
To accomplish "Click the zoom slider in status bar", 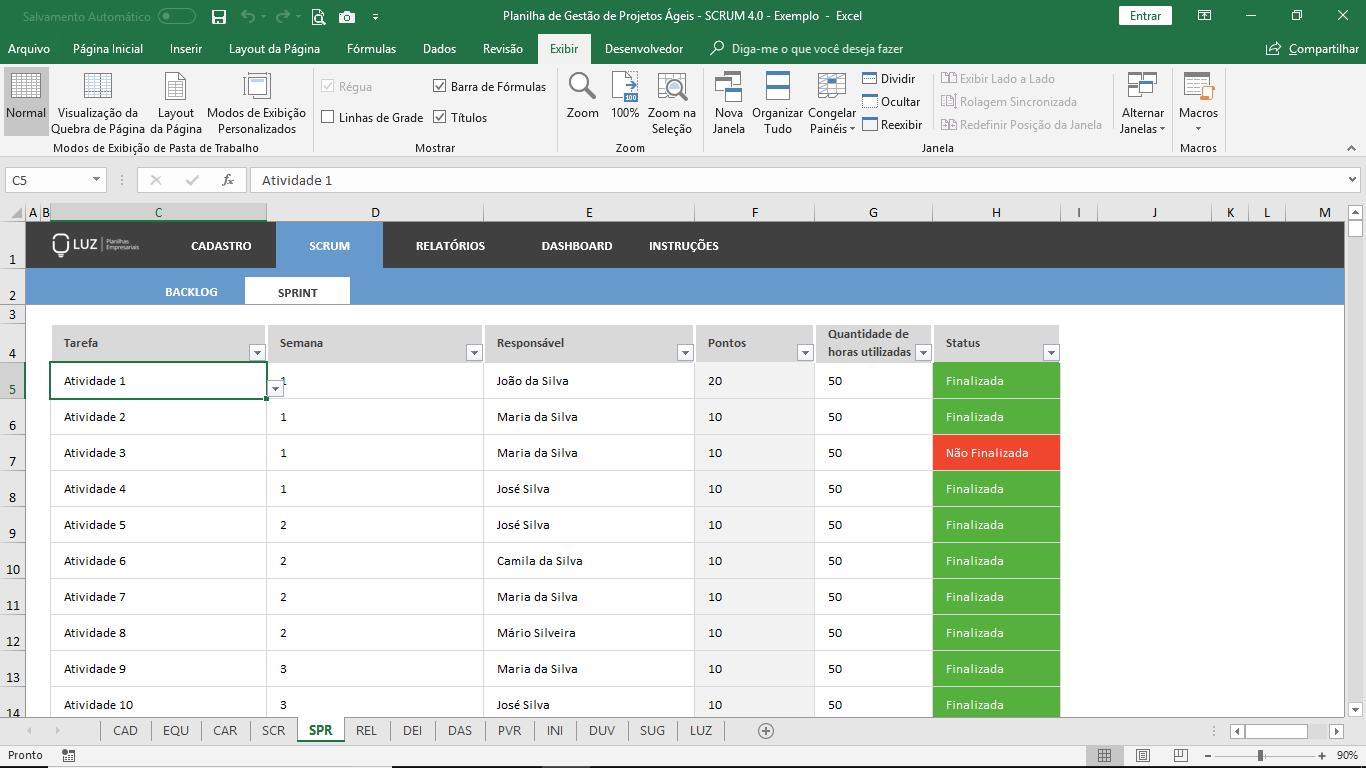I will [x=1260, y=756].
